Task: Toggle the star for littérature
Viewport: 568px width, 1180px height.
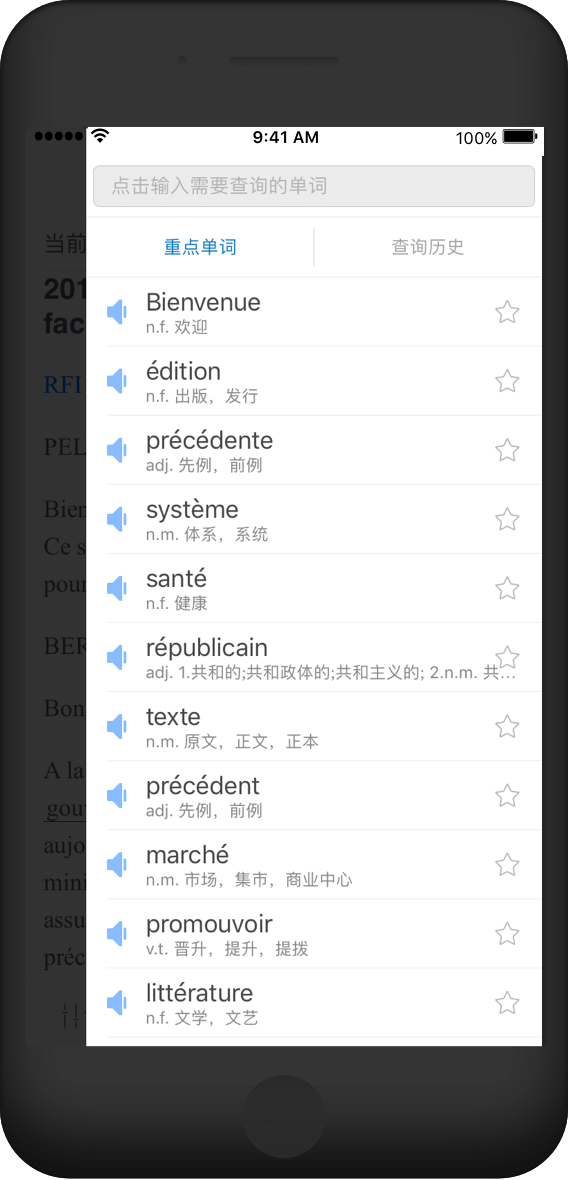Action: tap(507, 1003)
